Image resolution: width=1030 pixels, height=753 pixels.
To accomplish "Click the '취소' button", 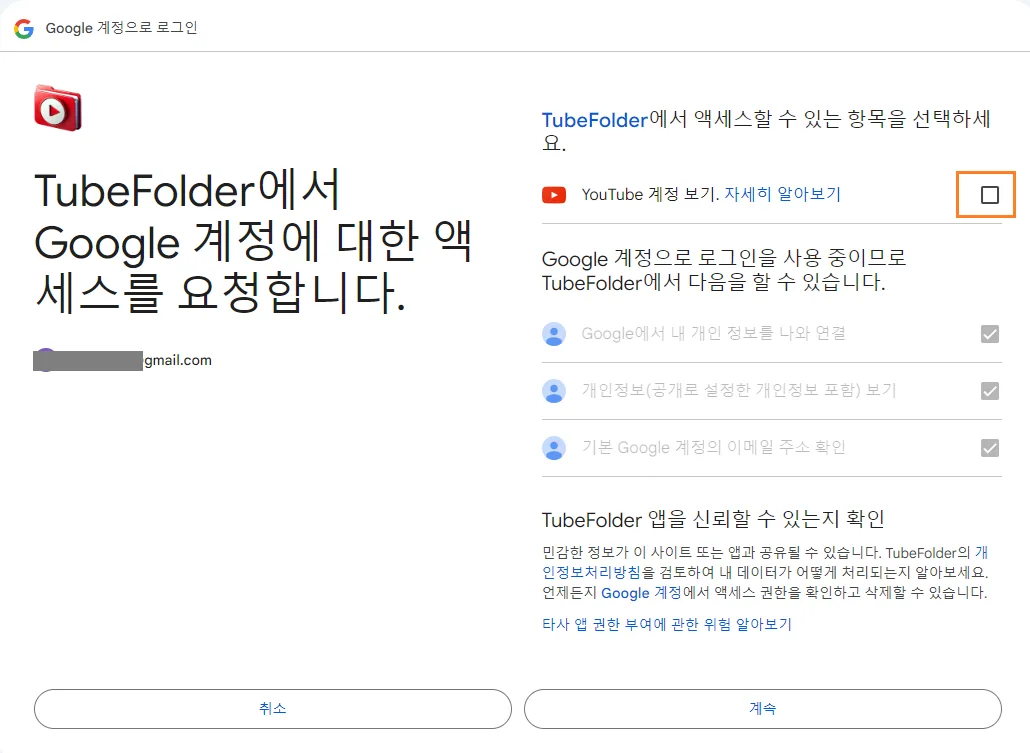I will point(273,708).
